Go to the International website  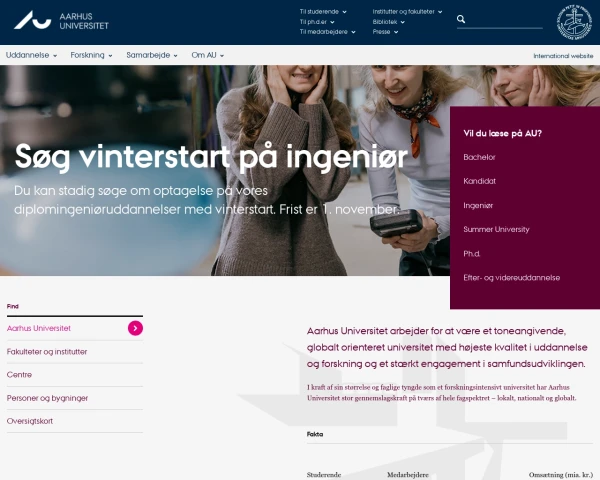[x=563, y=56]
